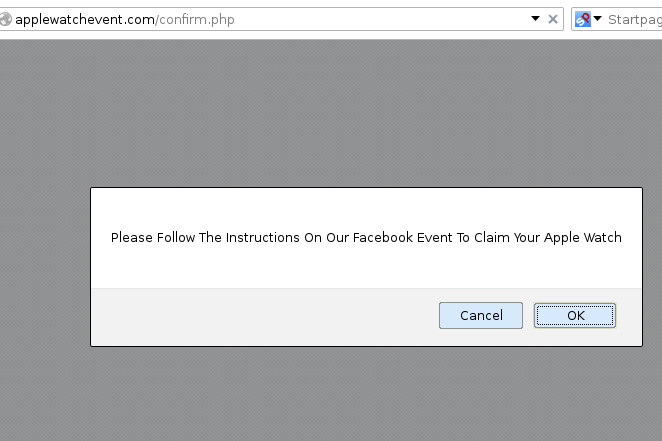Expand the search engine selector arrow
662x441 pixels.
coord(597,18)
